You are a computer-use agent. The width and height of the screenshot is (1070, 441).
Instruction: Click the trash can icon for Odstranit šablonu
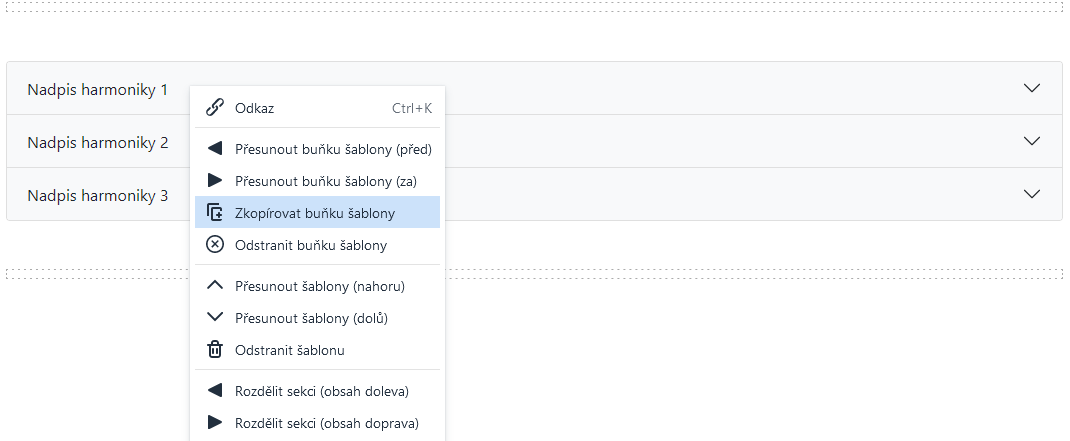215,350
